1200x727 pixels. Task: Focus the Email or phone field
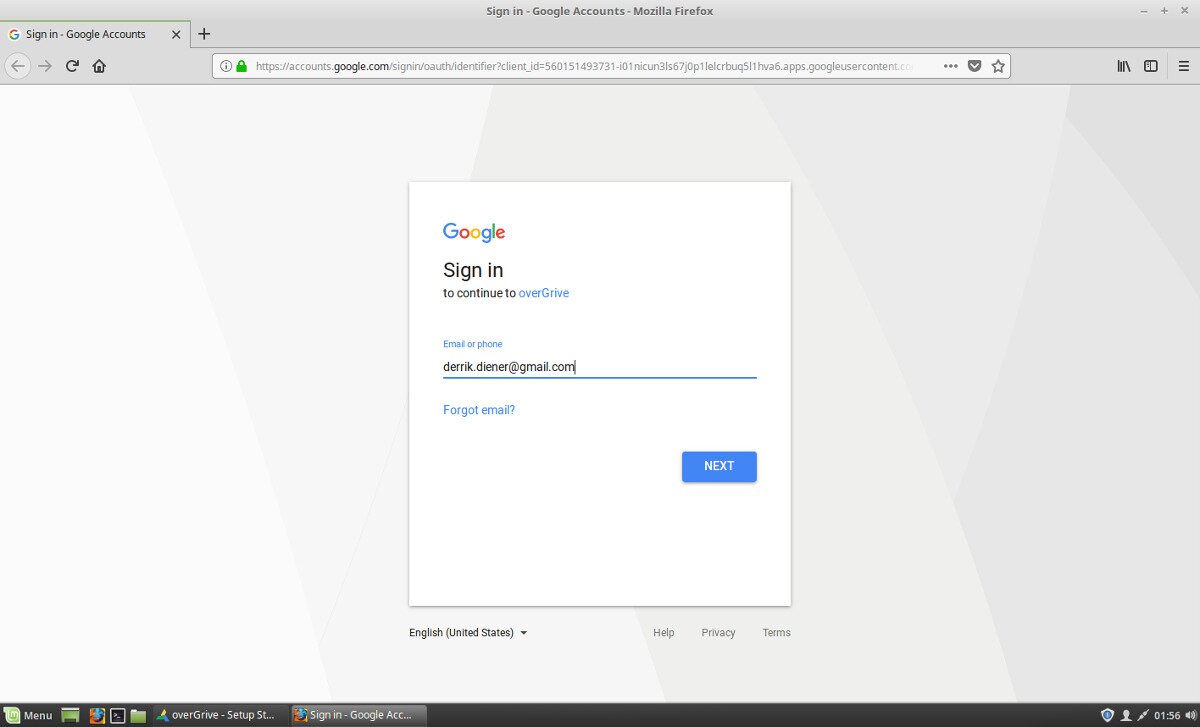pyautogui.click(x=600, y=367)
